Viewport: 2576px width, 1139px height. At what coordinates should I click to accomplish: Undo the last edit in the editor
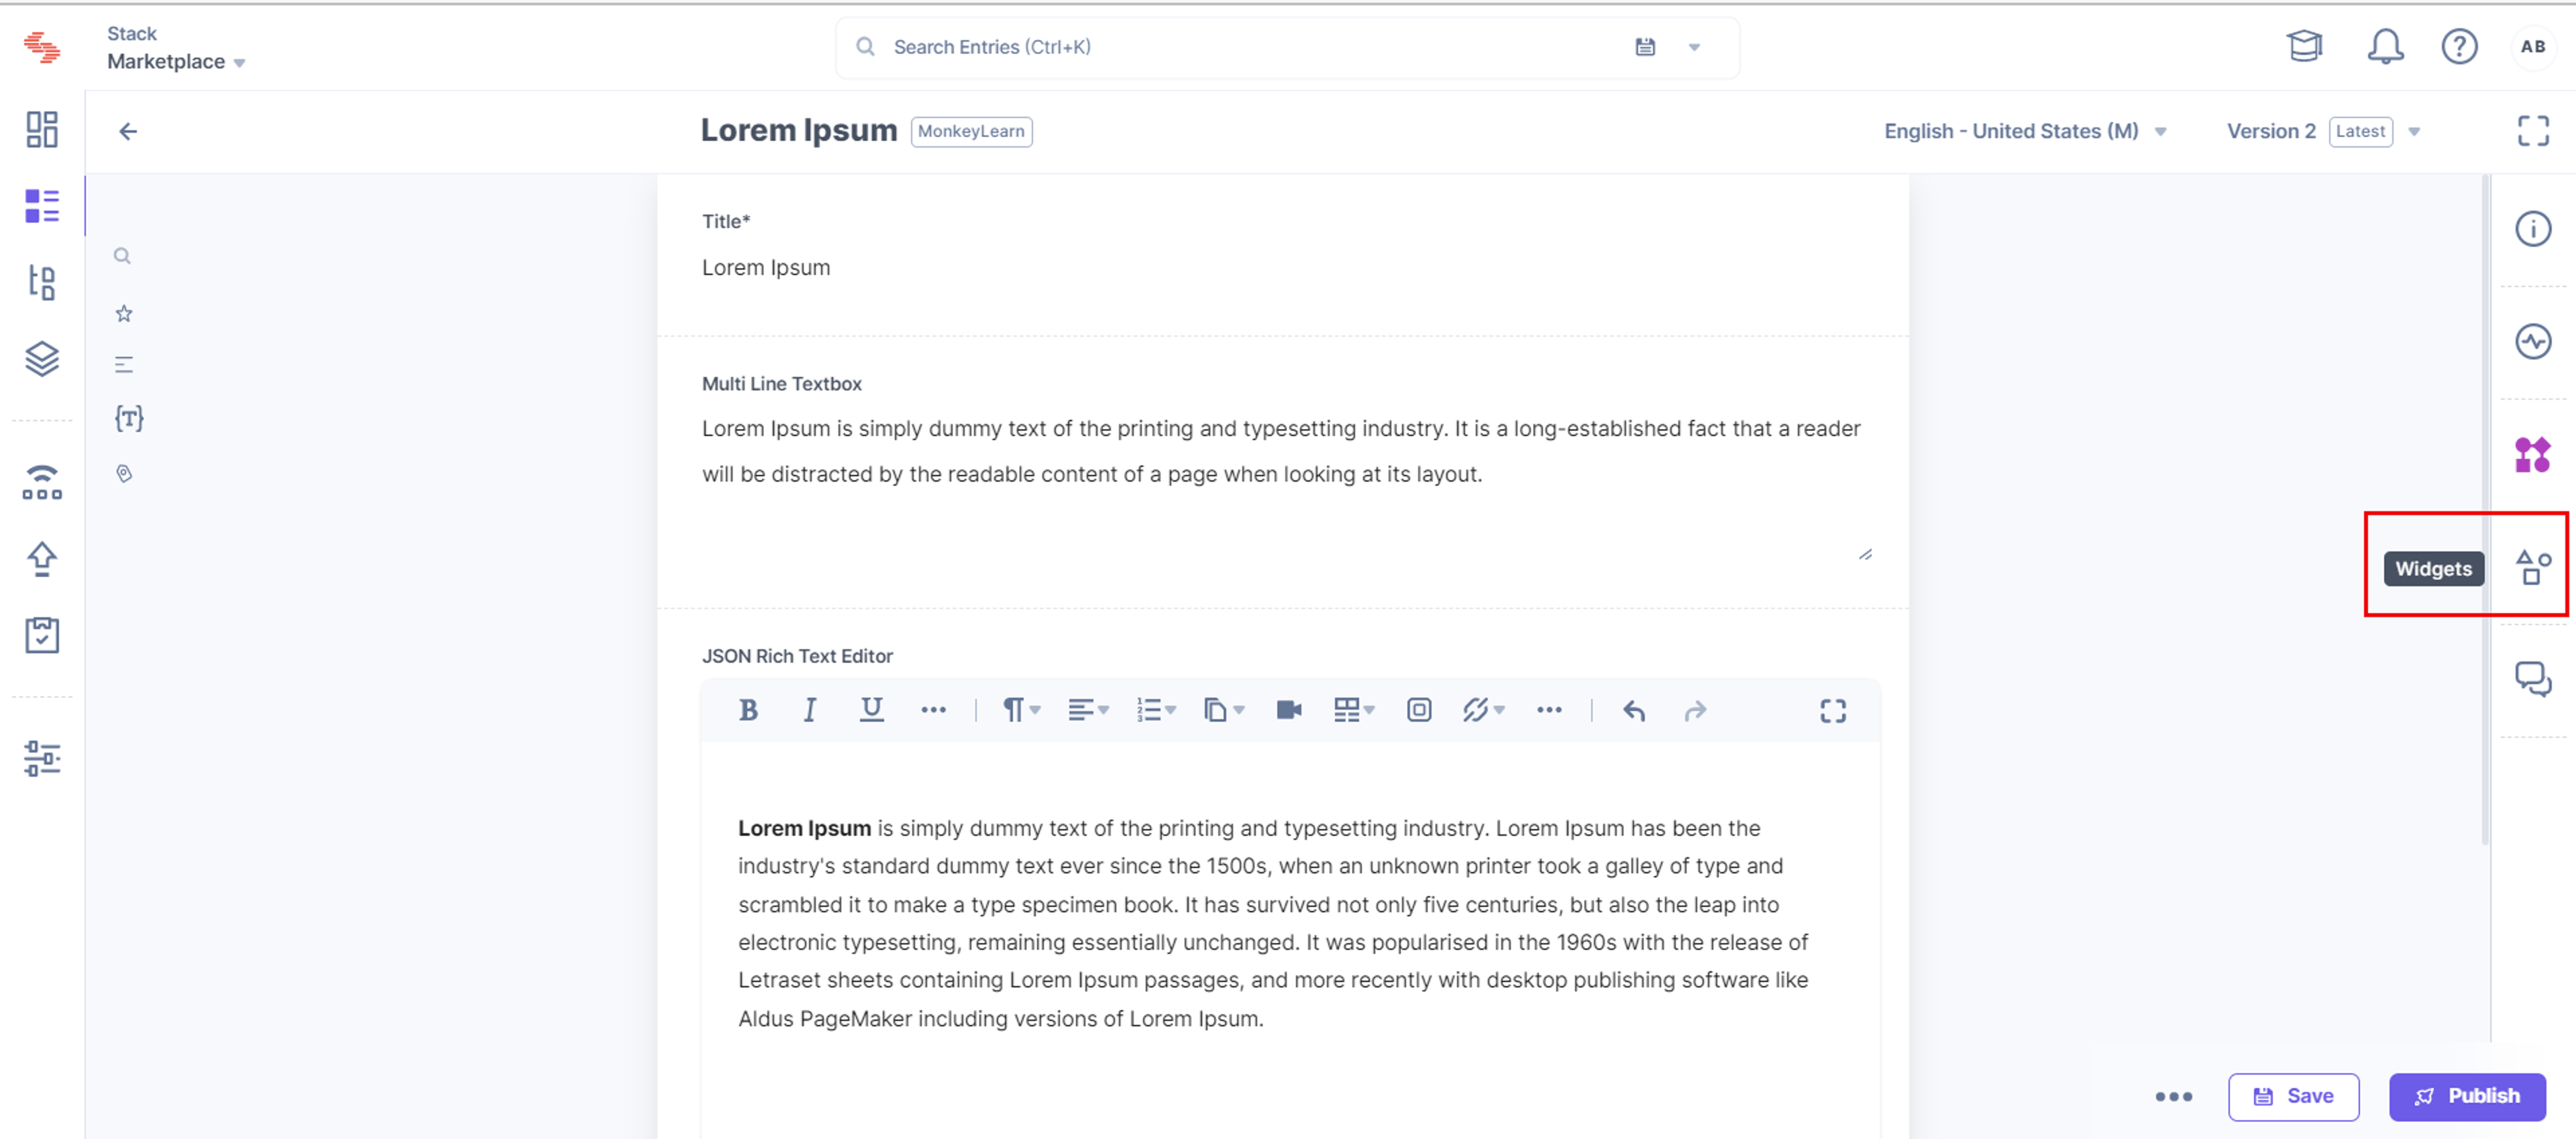(1634, 710)
